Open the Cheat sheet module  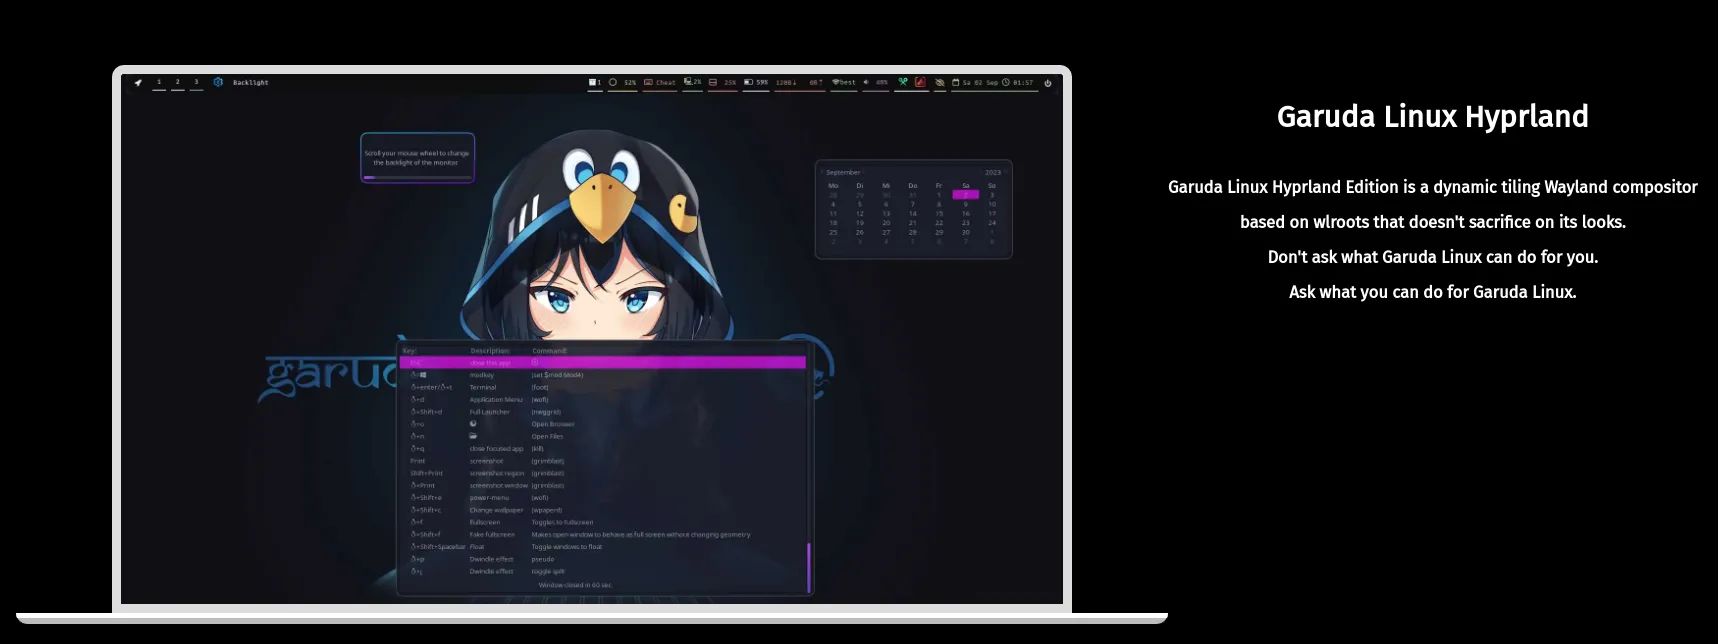(660, 83)
